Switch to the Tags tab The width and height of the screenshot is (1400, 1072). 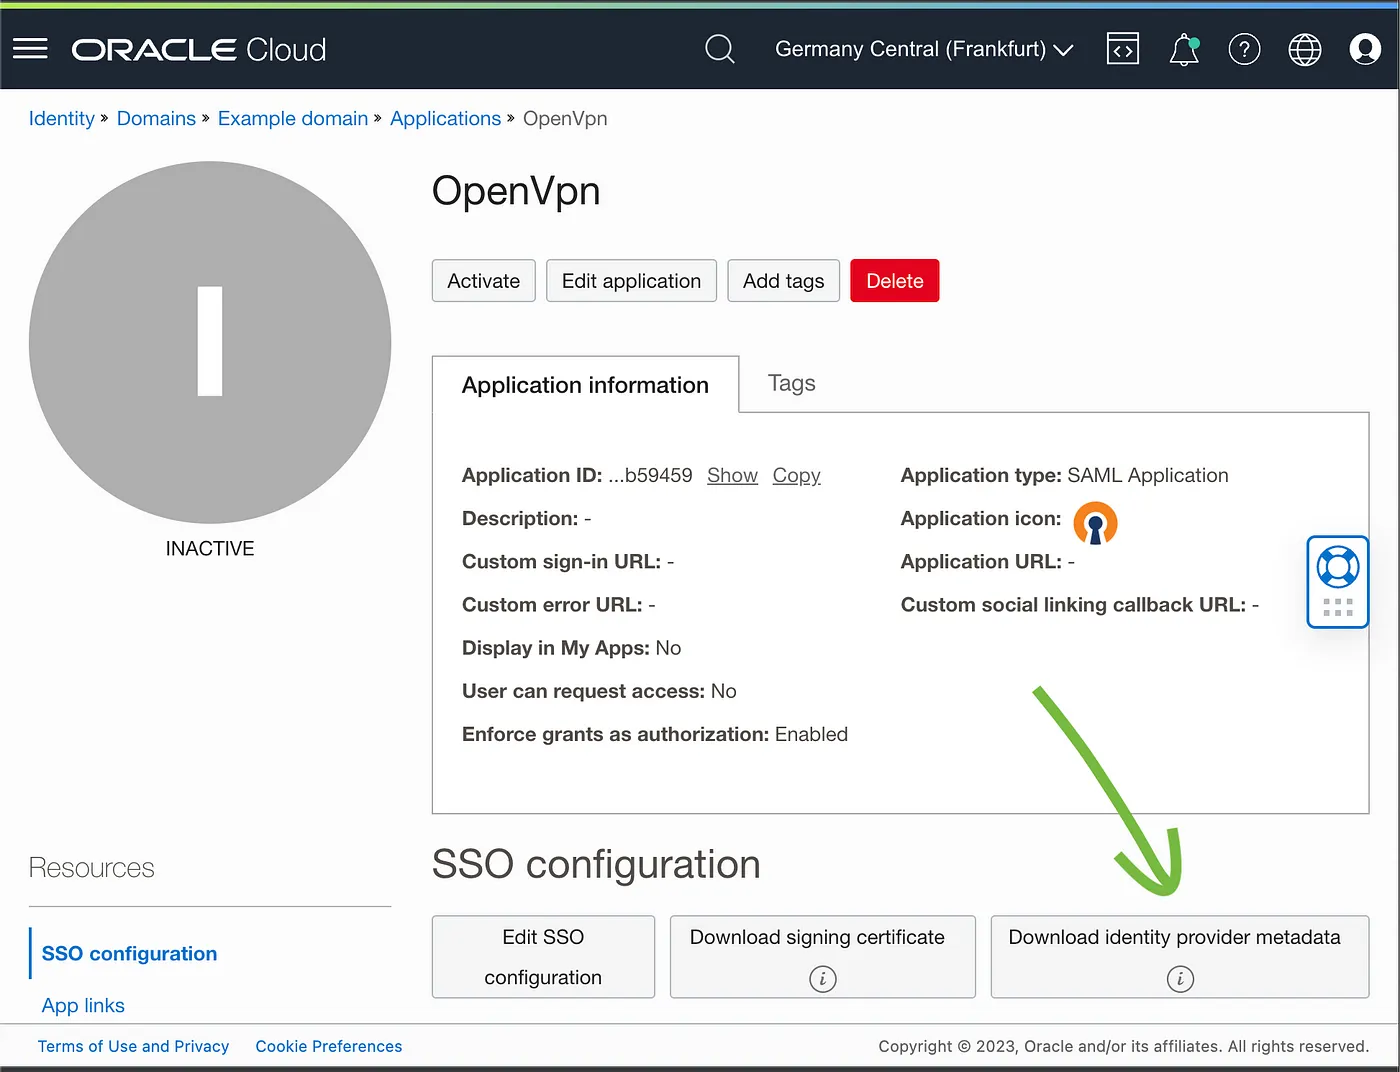coord(791,383)
